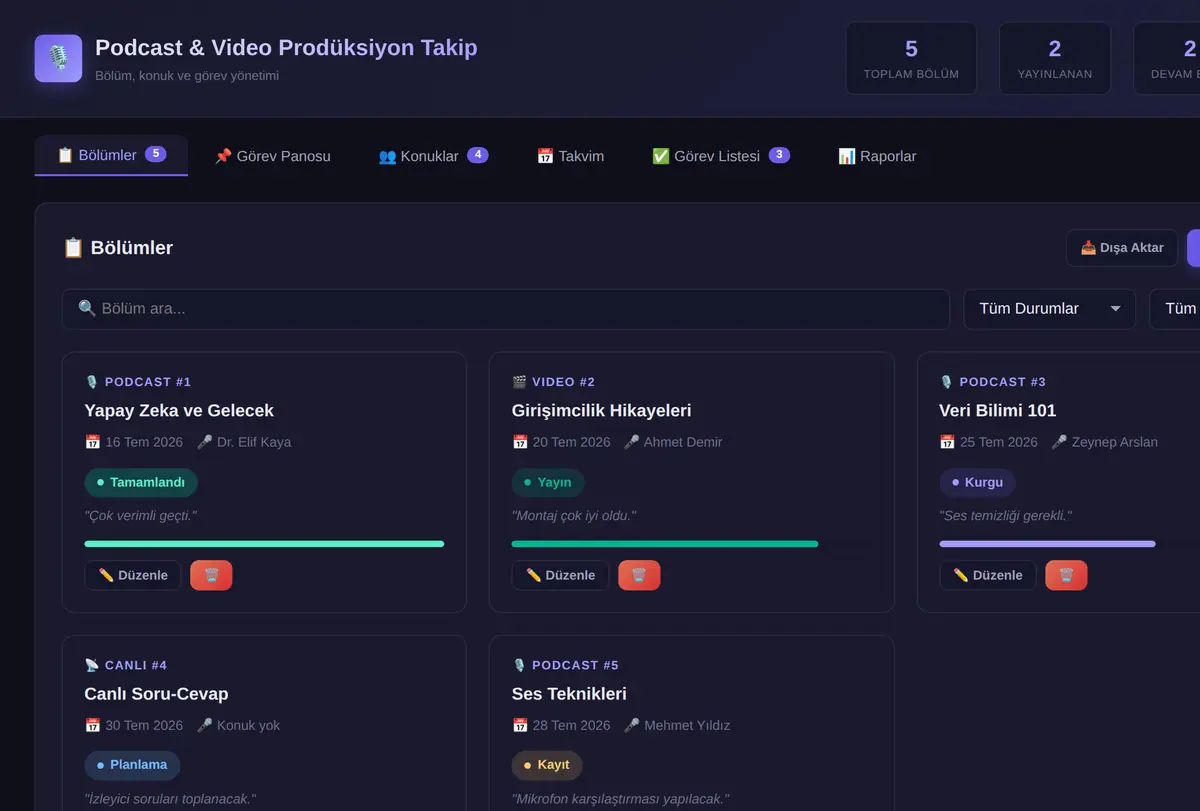
Task: Click the Toplam Bölüm stat card
Action: point(911,58)
